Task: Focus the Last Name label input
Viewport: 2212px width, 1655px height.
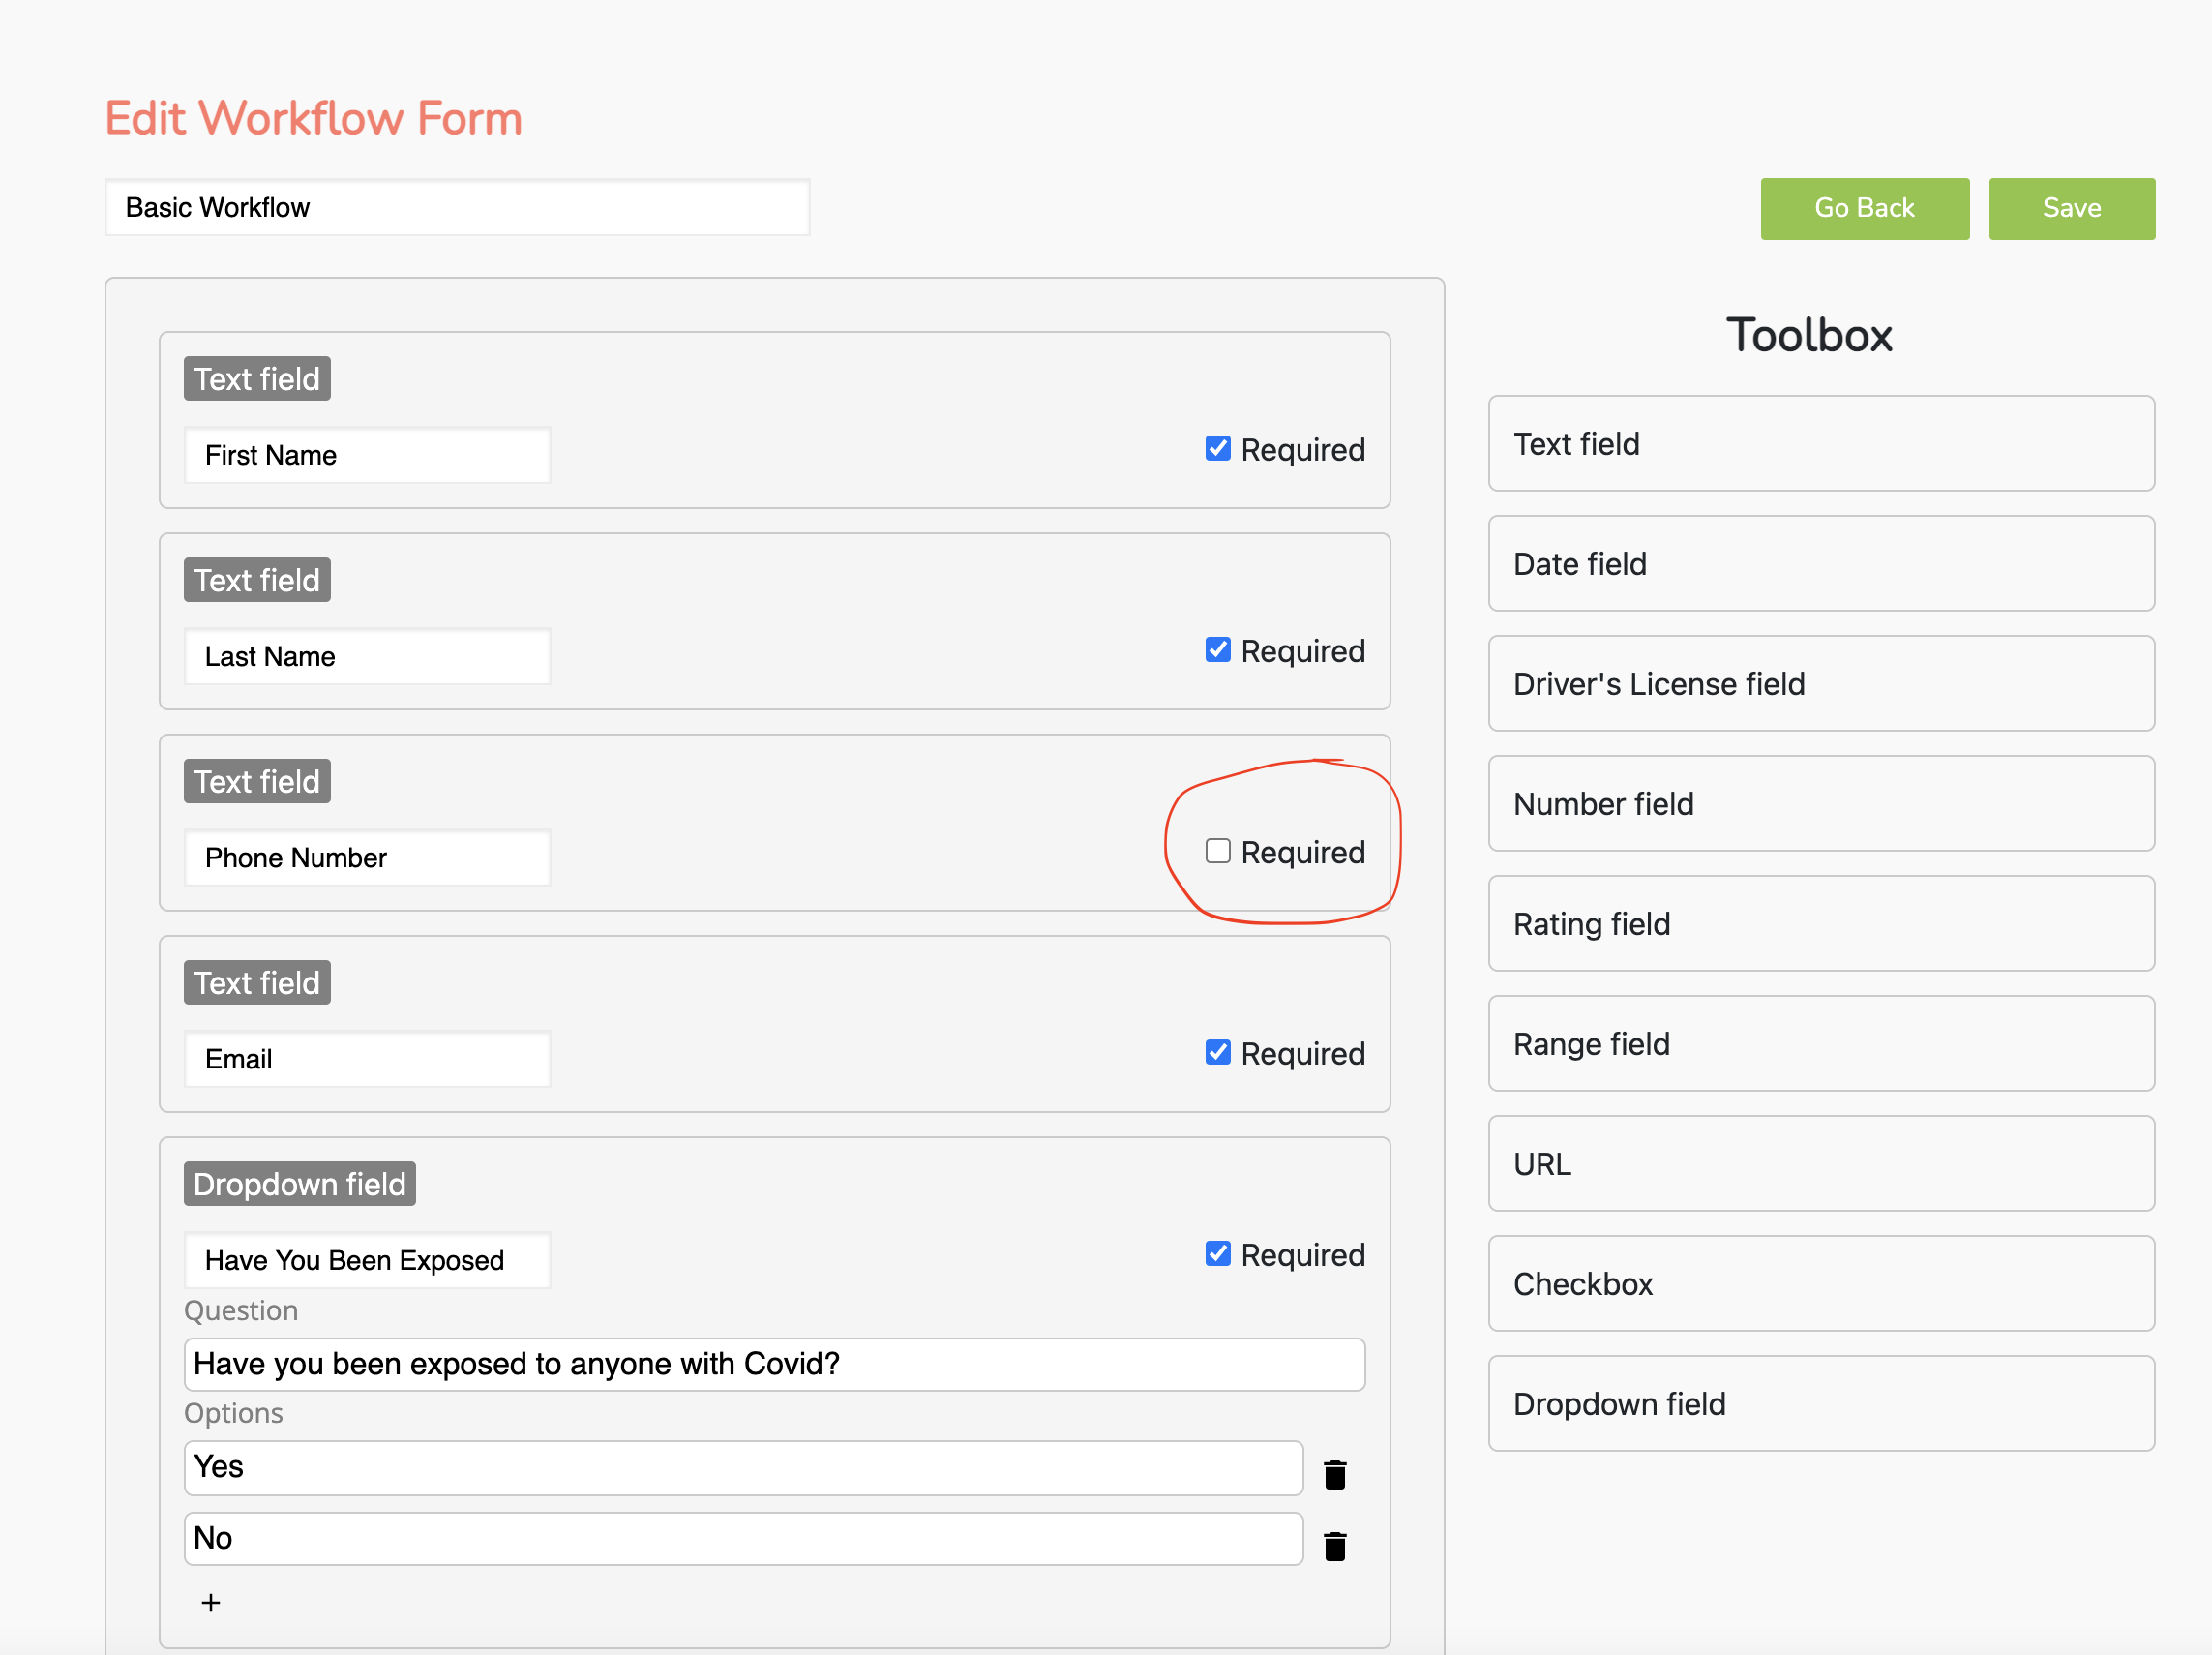Action: tap(367, 657)
